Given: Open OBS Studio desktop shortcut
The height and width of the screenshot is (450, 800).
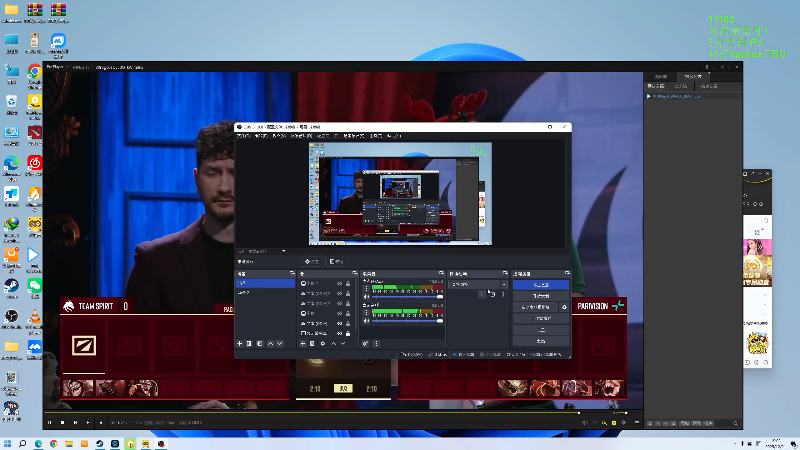Looking at the screenshot, I should 11,319.
